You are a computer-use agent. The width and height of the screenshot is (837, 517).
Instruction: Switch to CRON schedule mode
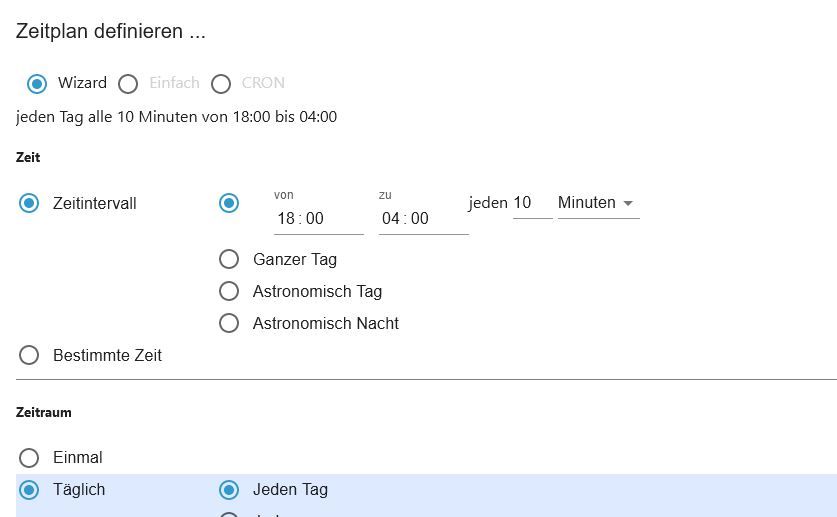tap(221, 83)
